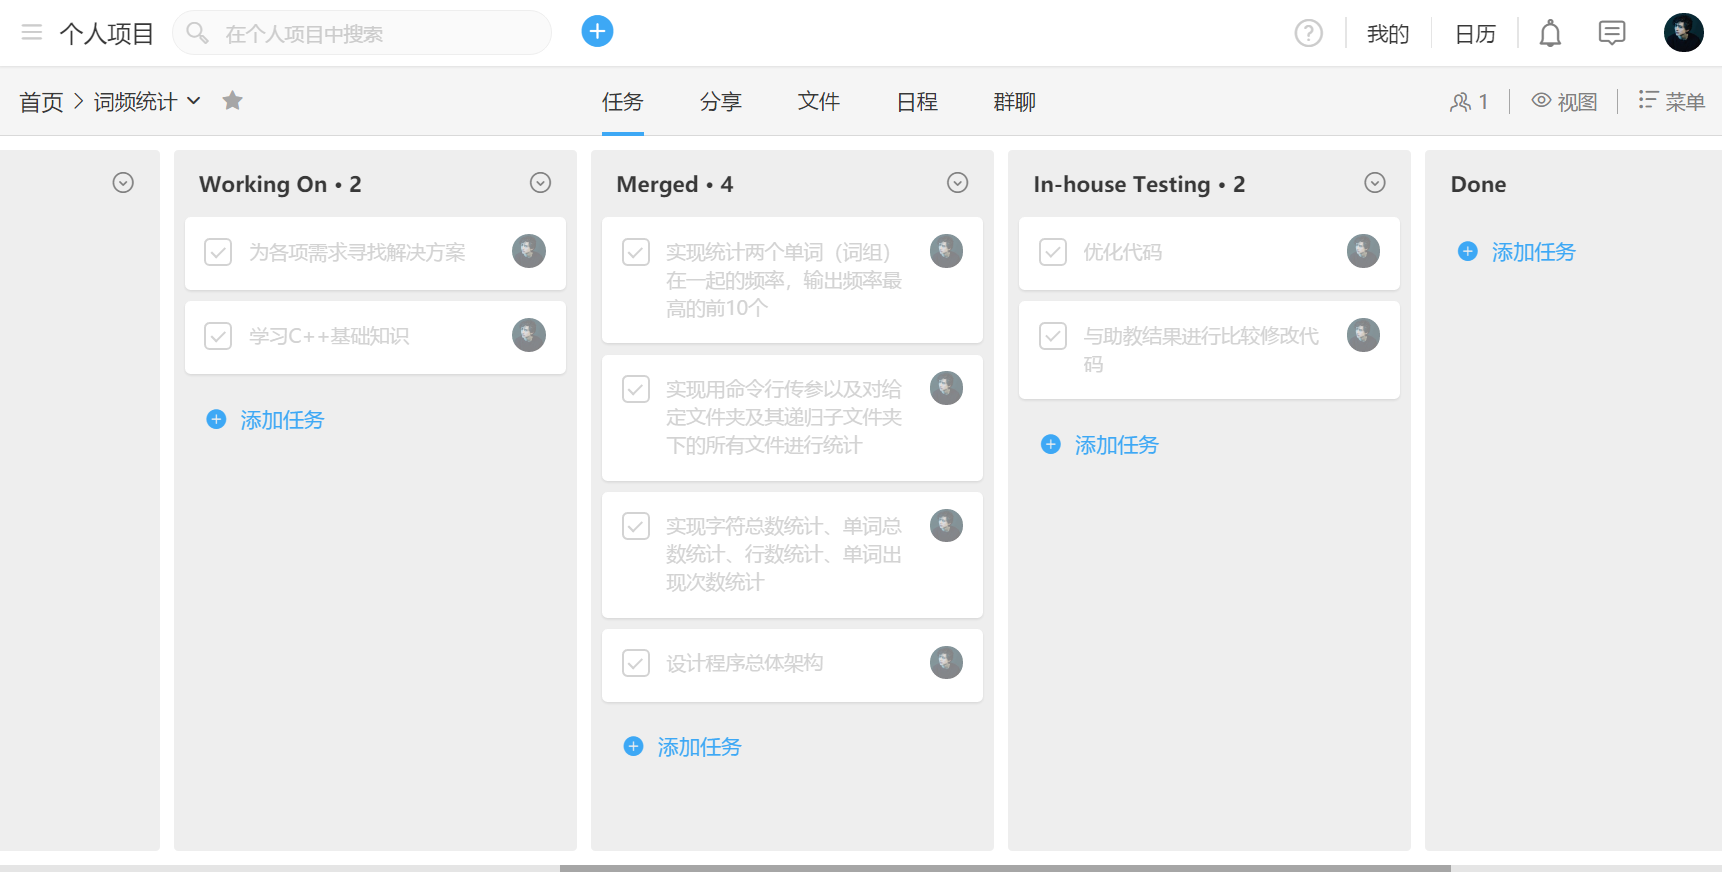Open the 菜单 menu panel
Viewport: 1722px width, 872px height.
point(1671,102)
